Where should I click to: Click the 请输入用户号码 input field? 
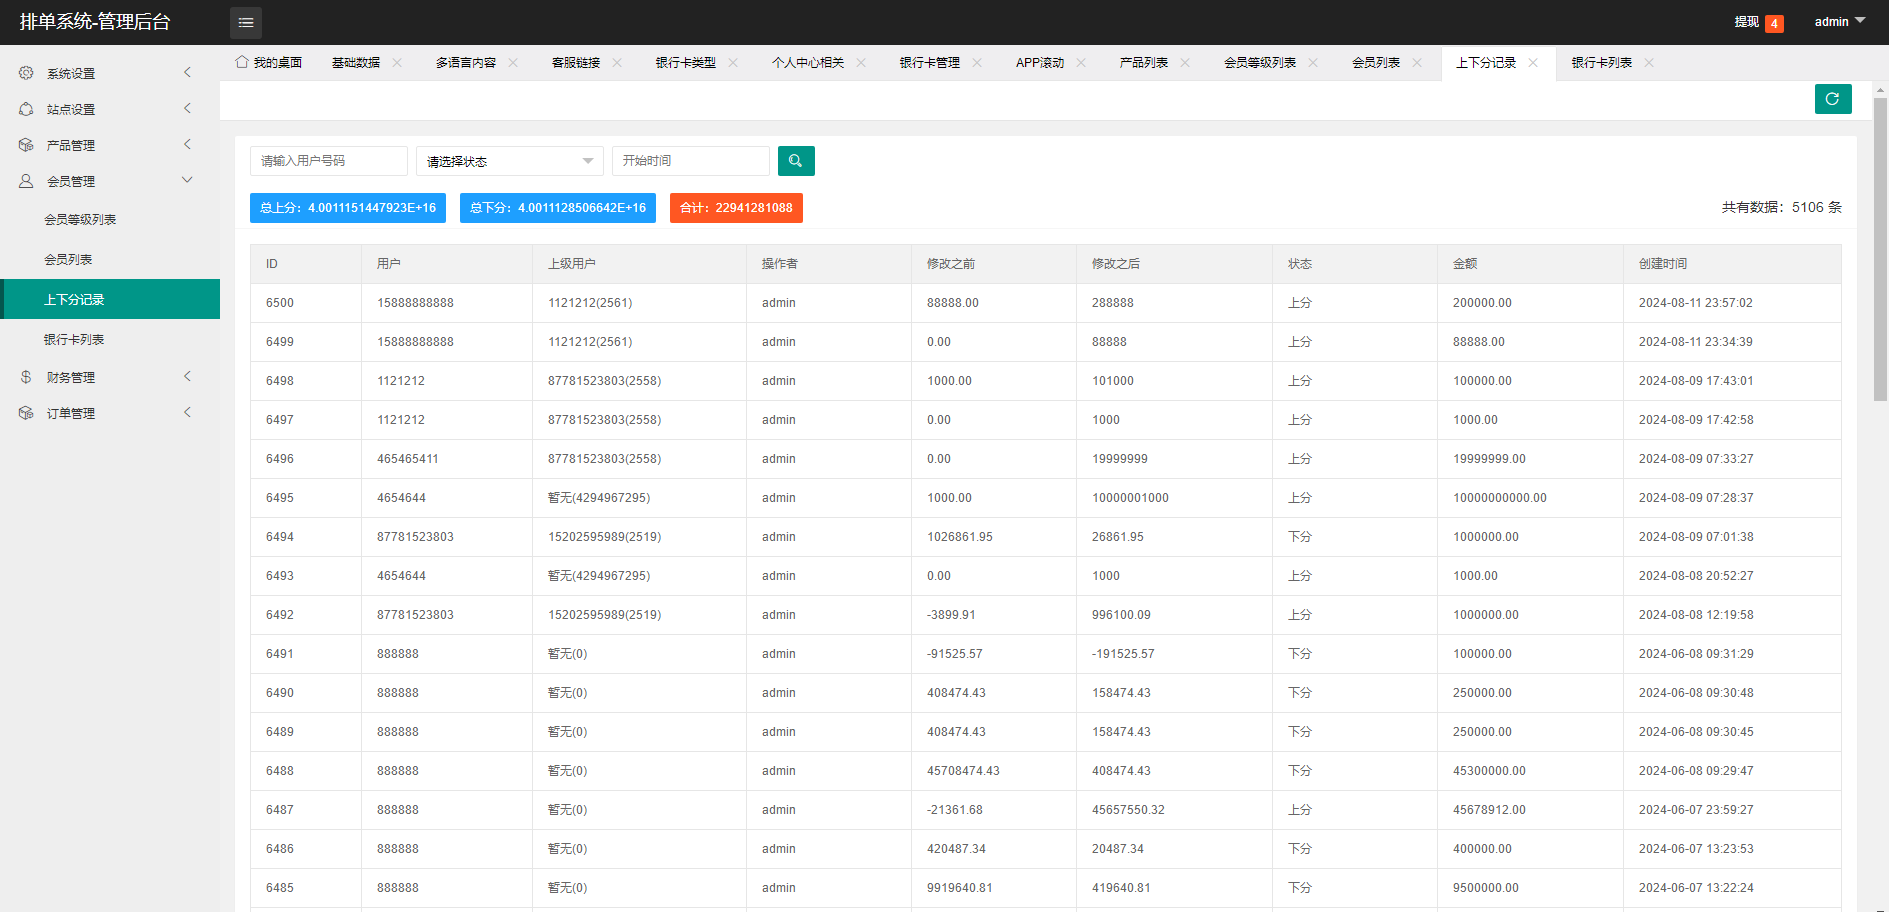point(328,161)
